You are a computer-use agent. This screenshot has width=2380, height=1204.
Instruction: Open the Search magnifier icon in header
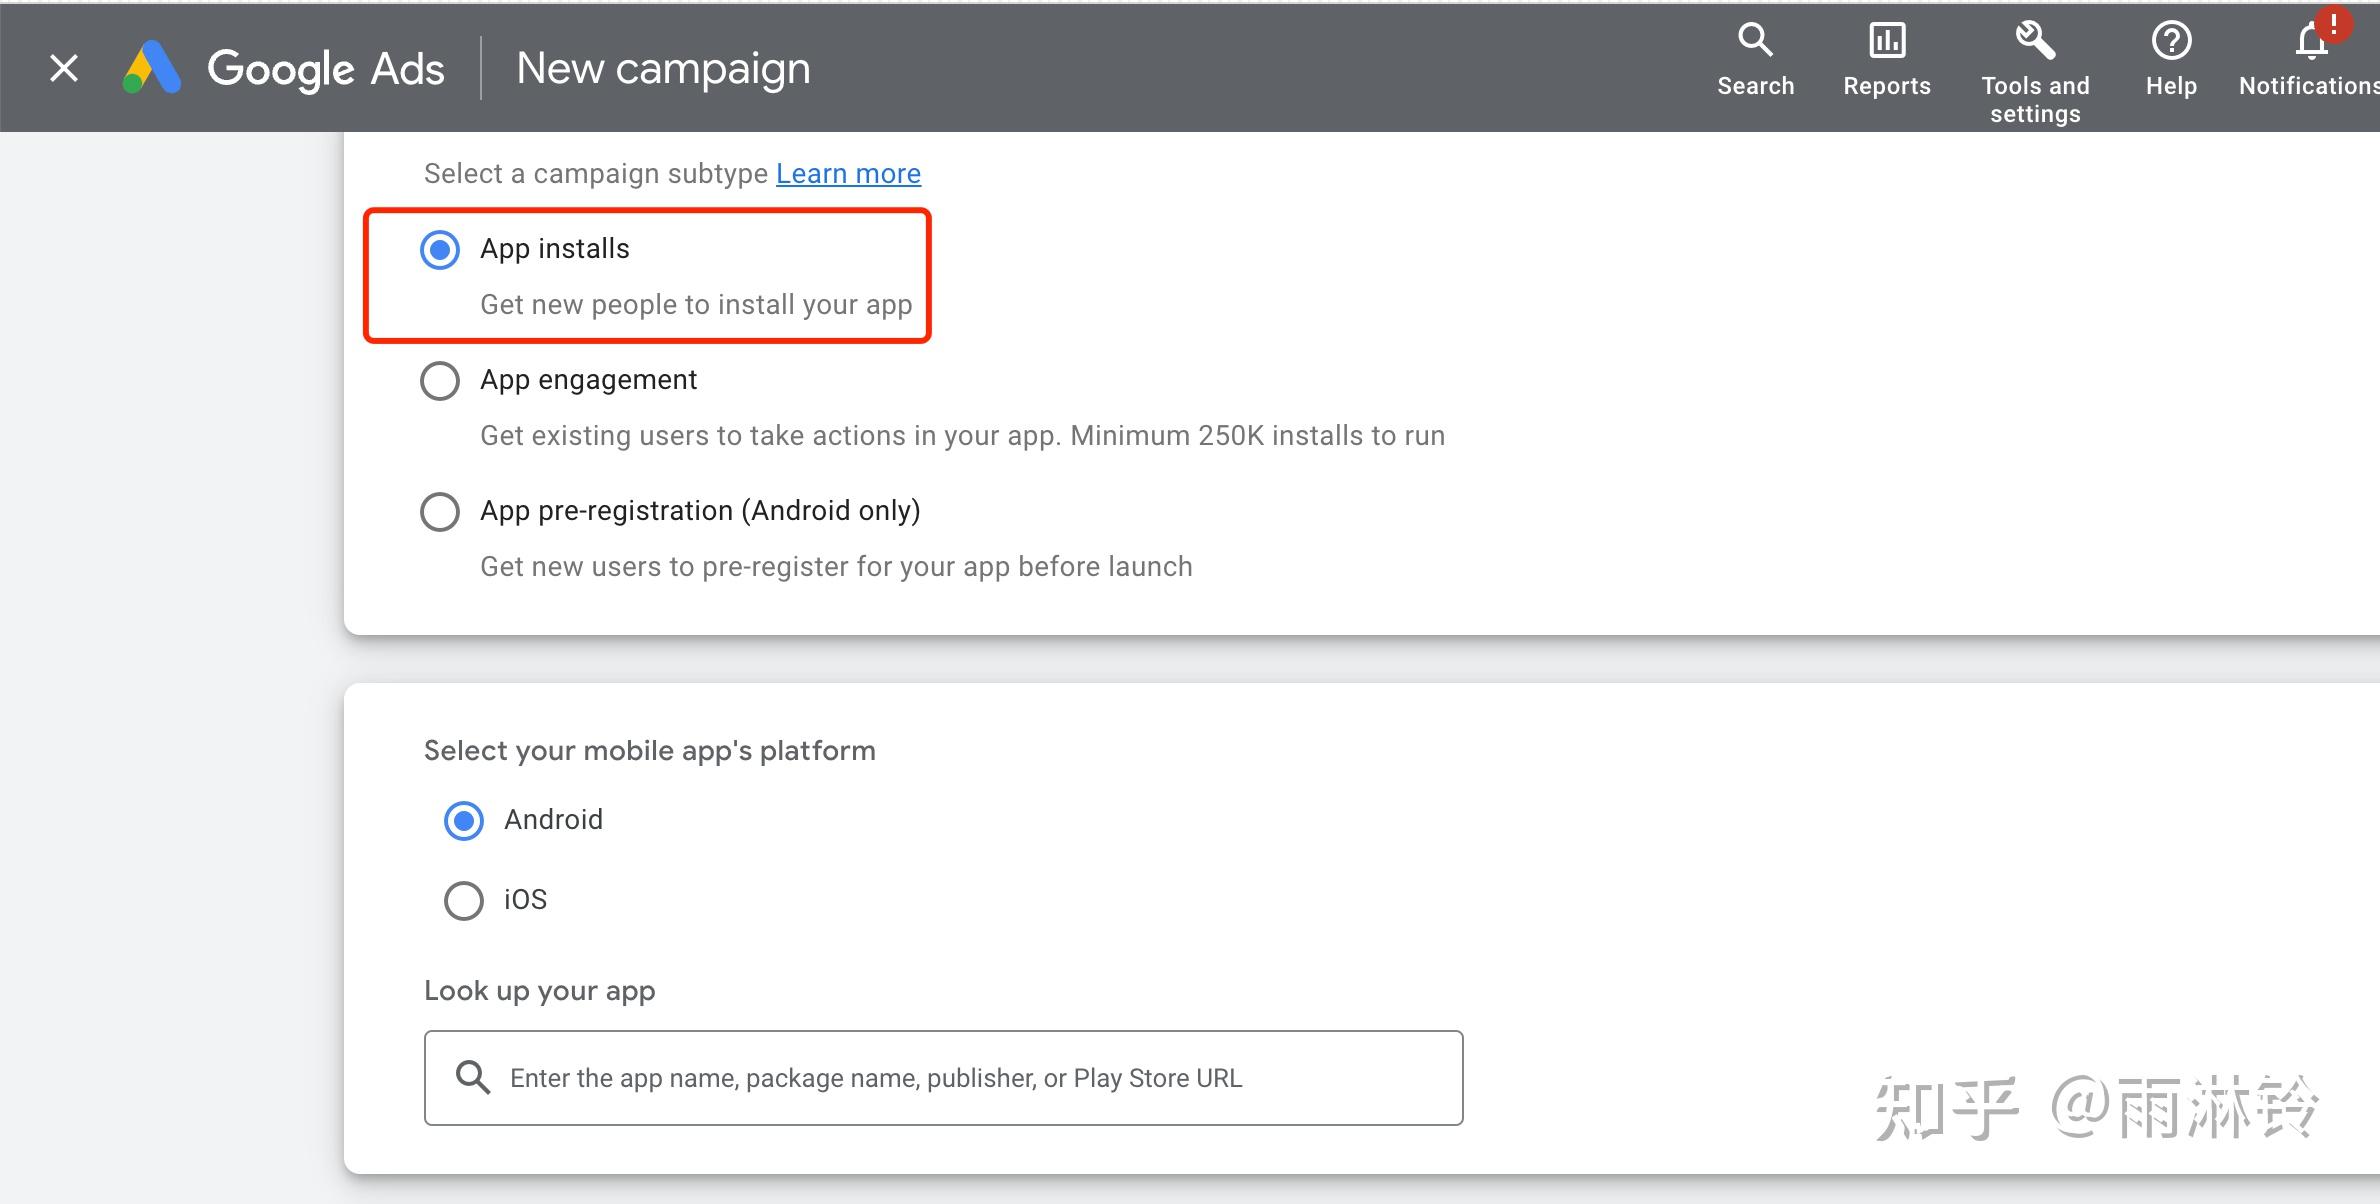[1755, 40]
